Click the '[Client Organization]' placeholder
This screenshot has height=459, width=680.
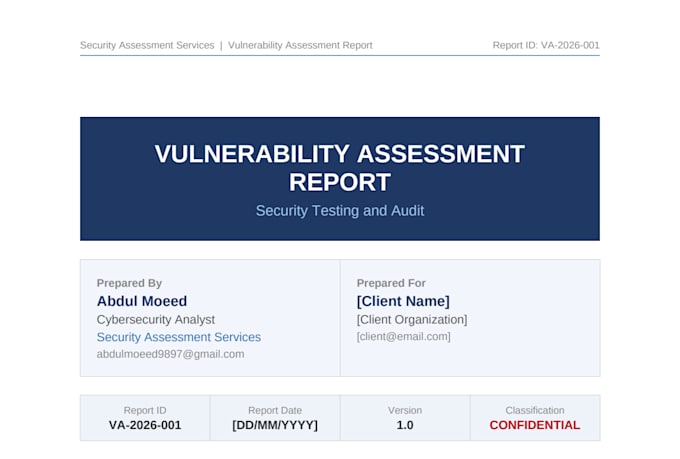pyautogui.click(x=412, y=320)
